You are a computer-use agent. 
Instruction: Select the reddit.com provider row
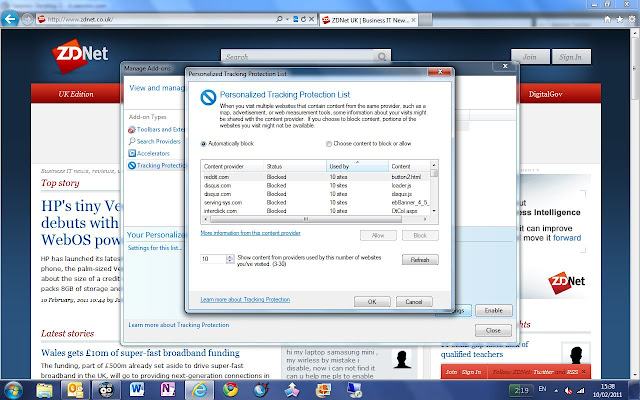[316, 177]
